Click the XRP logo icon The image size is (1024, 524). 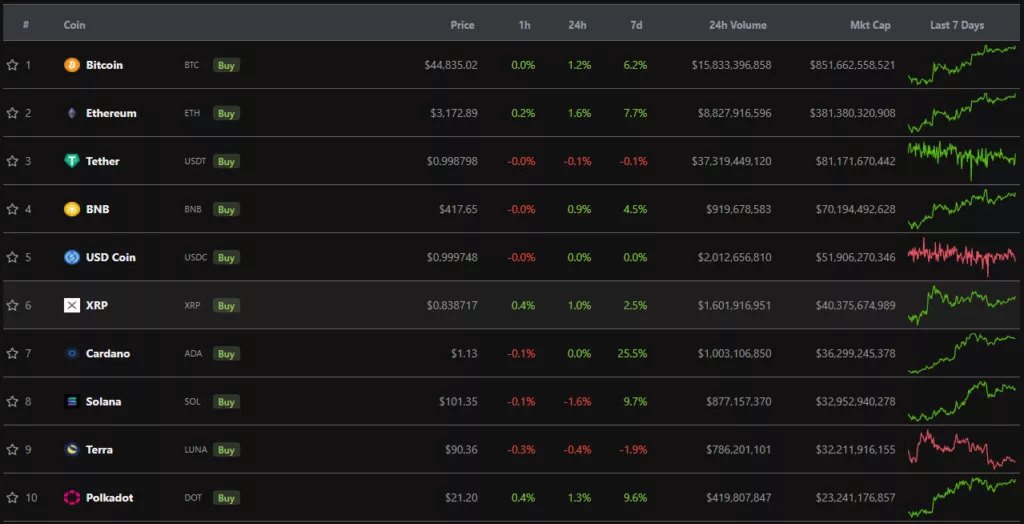(71, 305)
